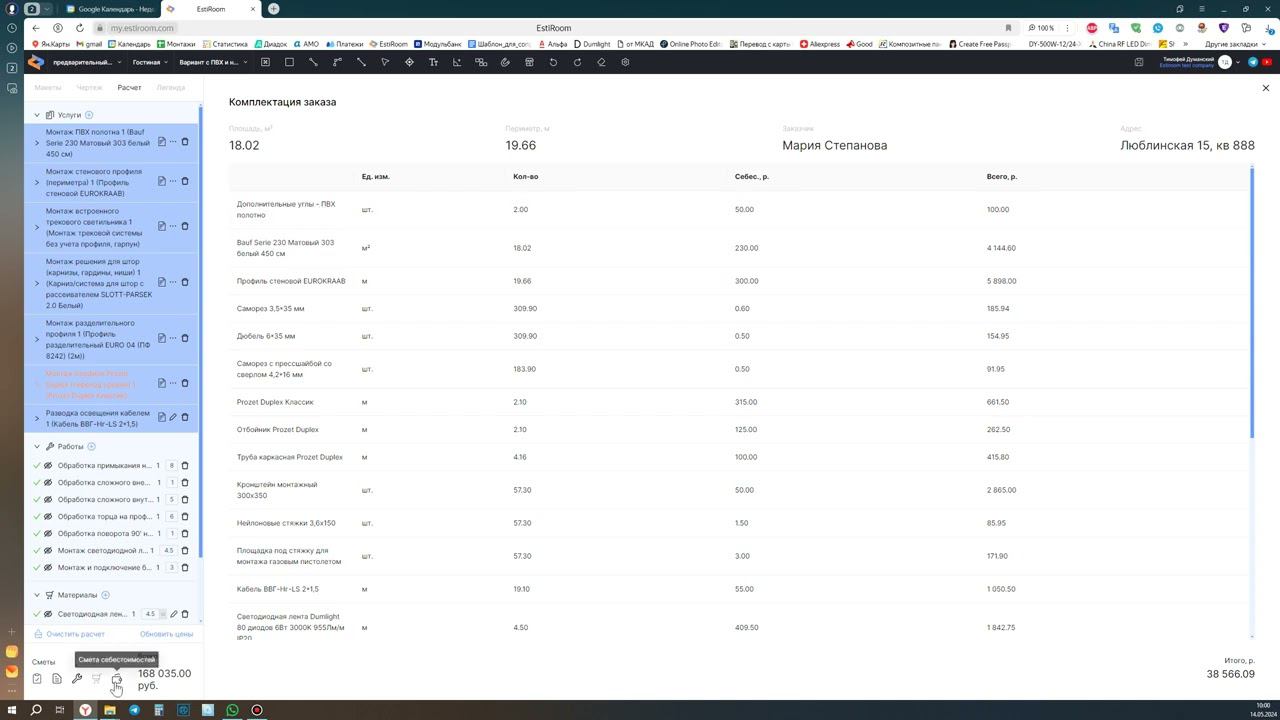Viewport: 1280px width, 720px height.
Task: Add a material with the plus next to Материалы
Action: click(105, 595)
